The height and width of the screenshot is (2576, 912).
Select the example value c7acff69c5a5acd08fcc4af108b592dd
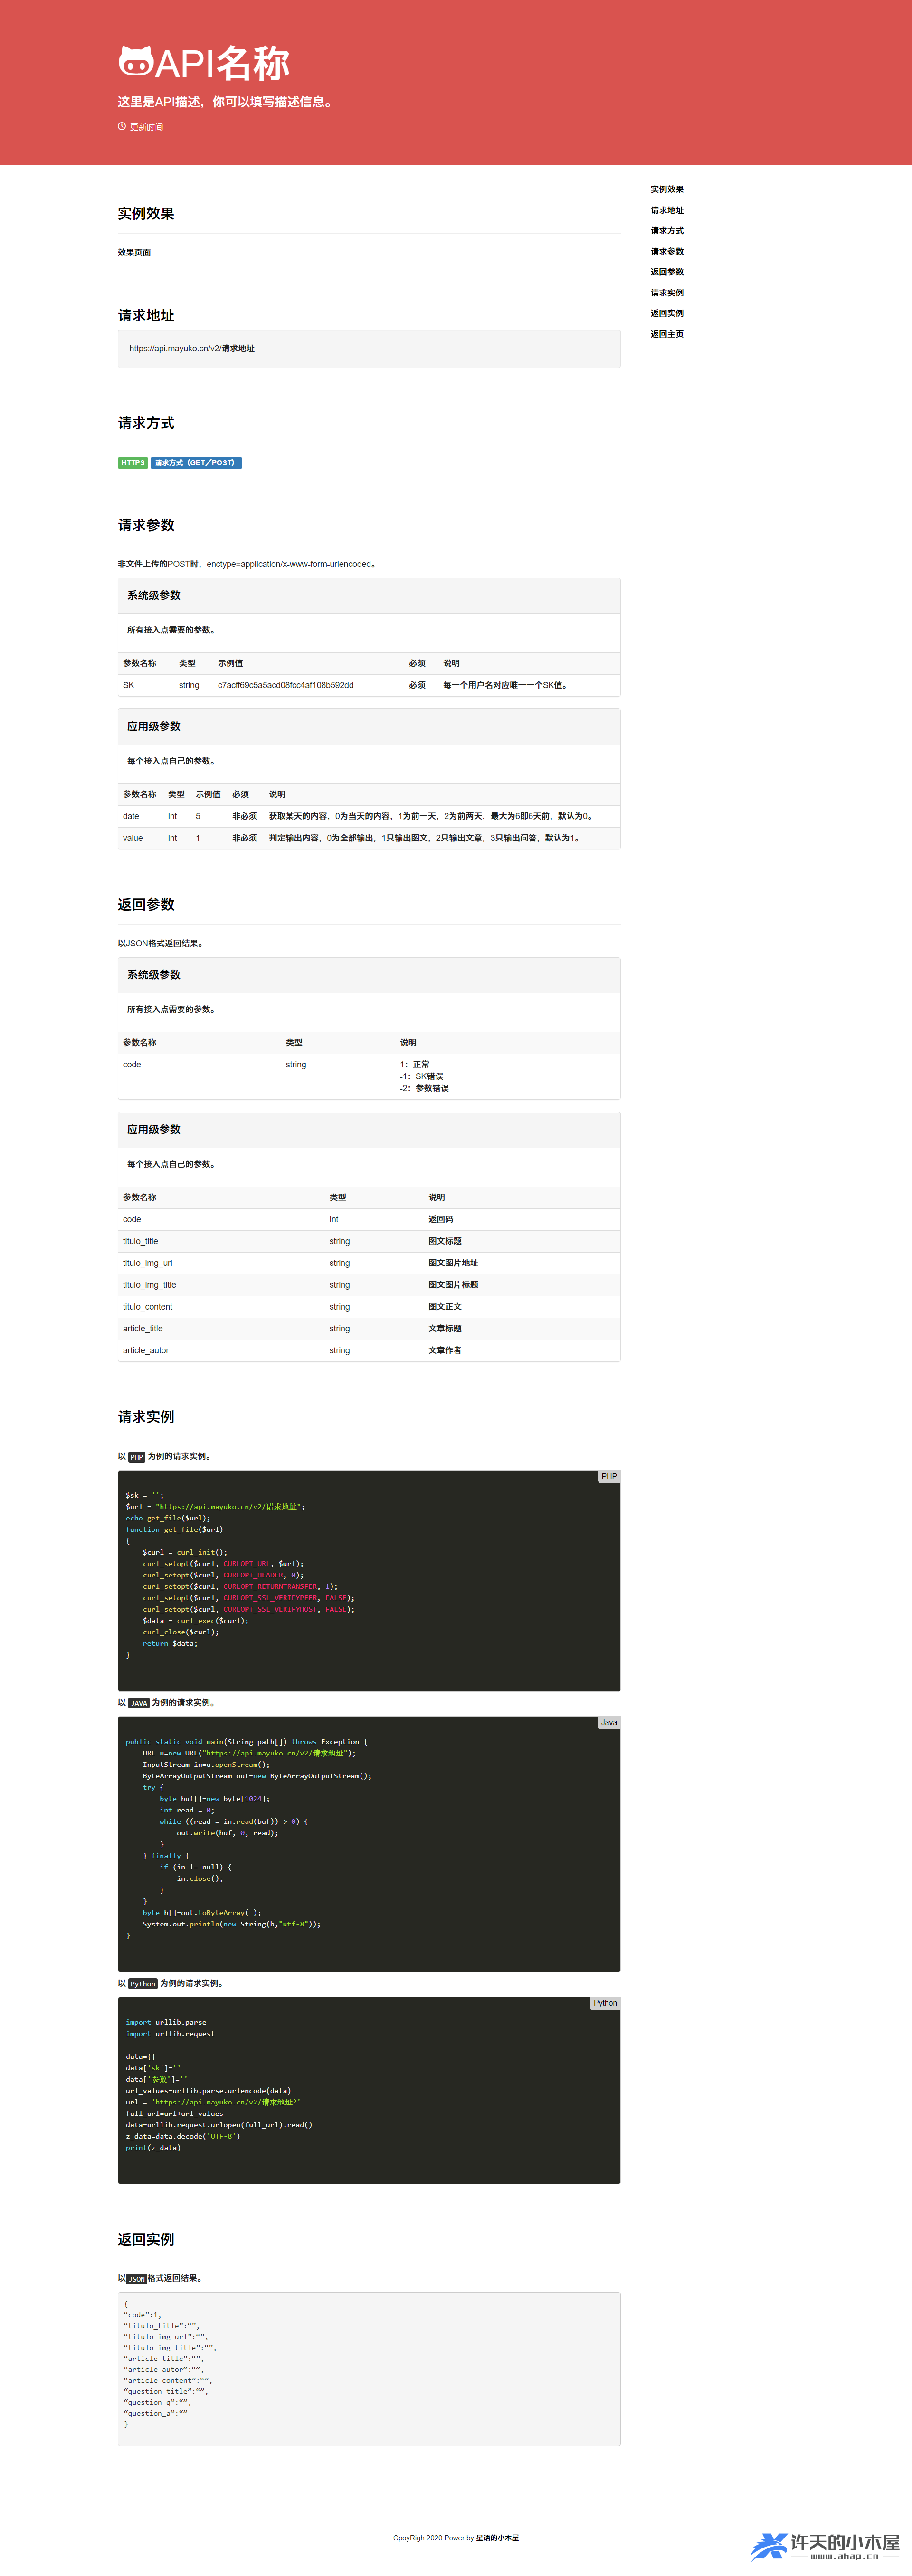tap(286, 685)
